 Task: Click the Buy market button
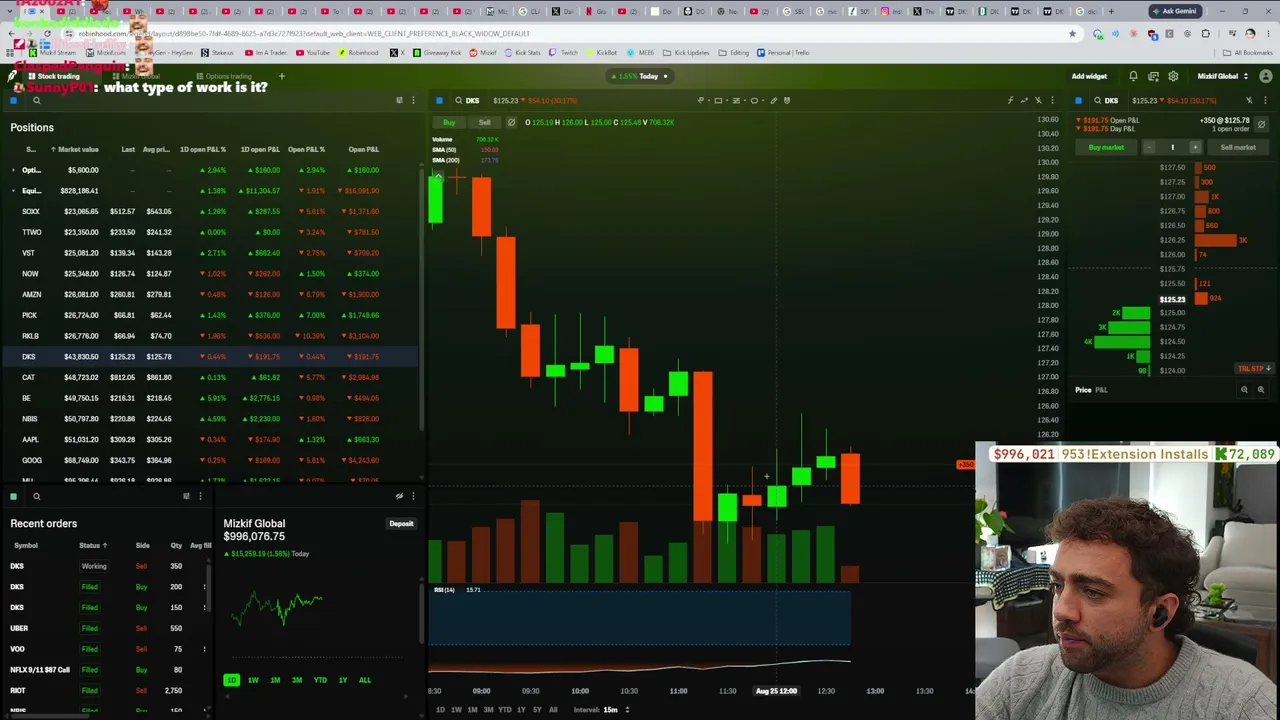[1106, 147]
